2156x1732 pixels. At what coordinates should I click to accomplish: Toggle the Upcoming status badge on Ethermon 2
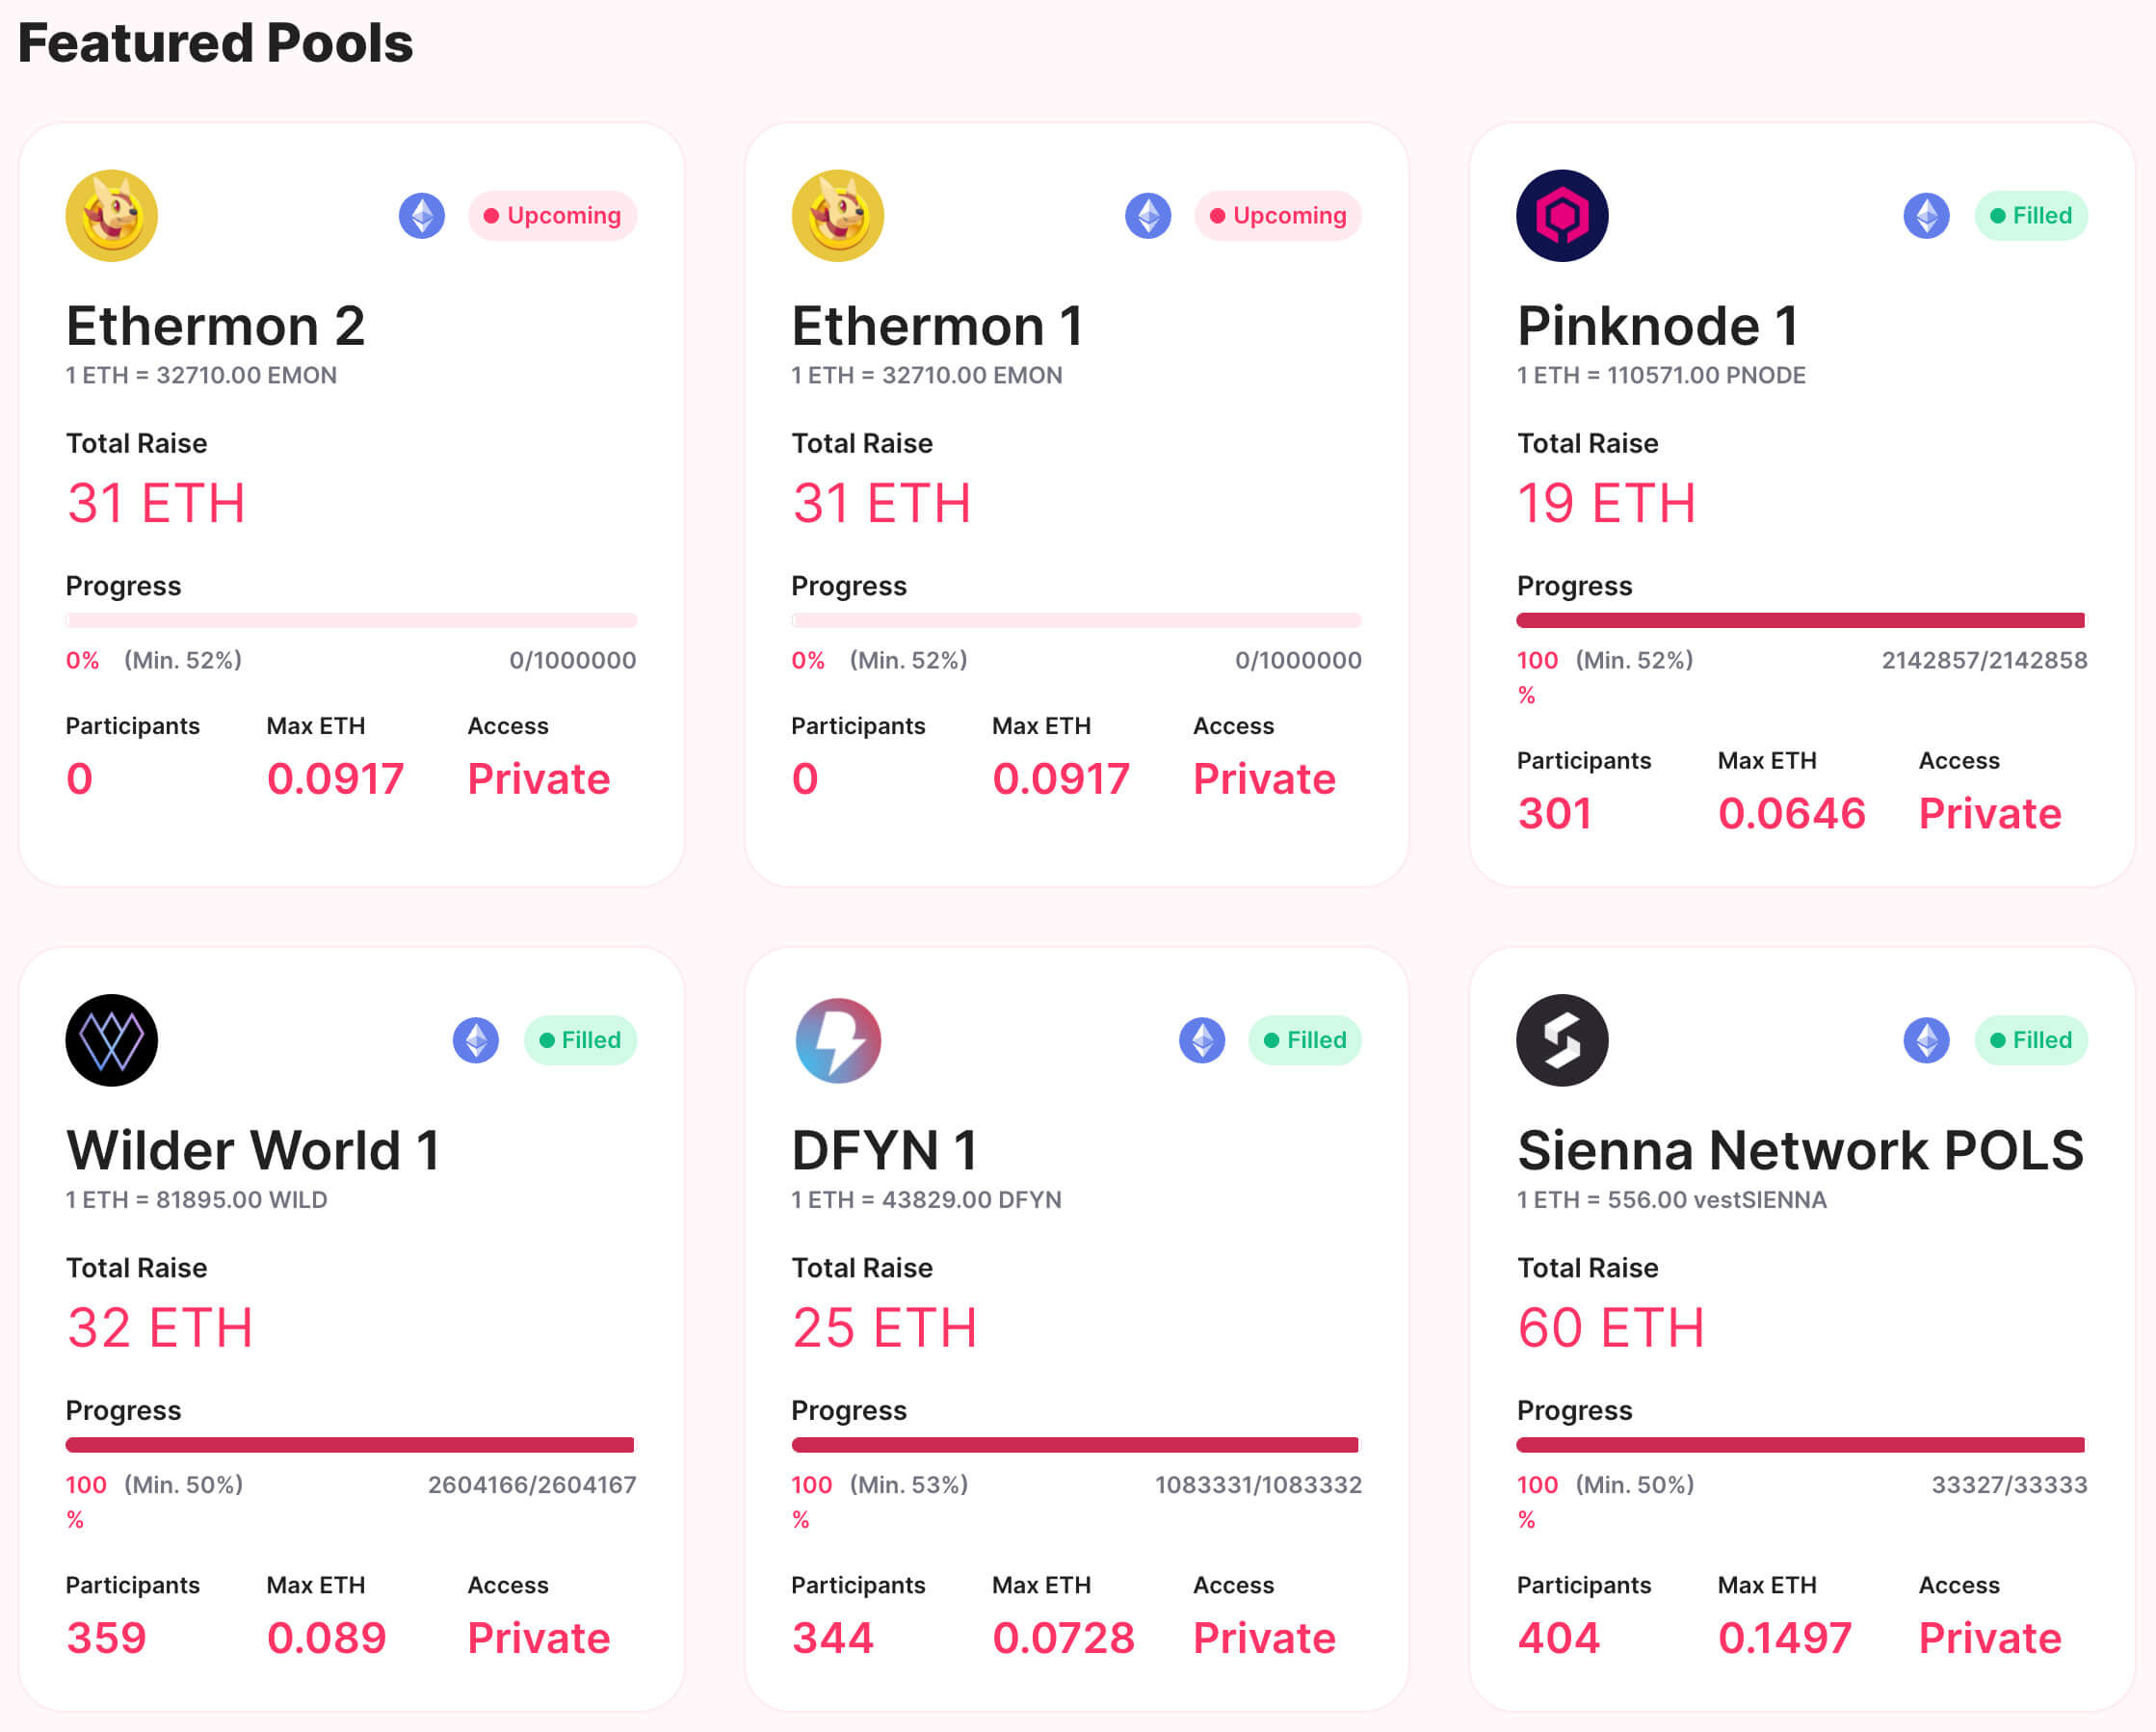coord(553,215)
